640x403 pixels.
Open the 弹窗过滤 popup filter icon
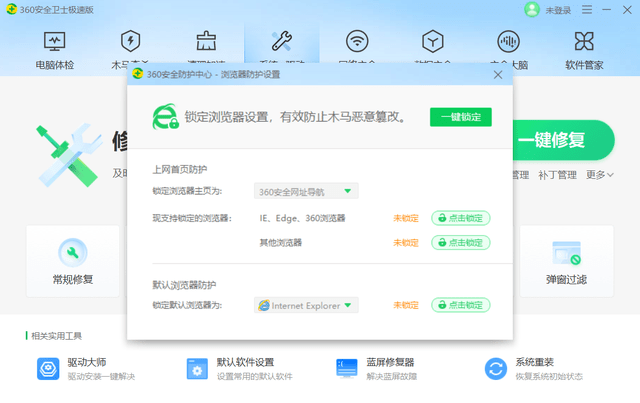(x=567, y=253)
